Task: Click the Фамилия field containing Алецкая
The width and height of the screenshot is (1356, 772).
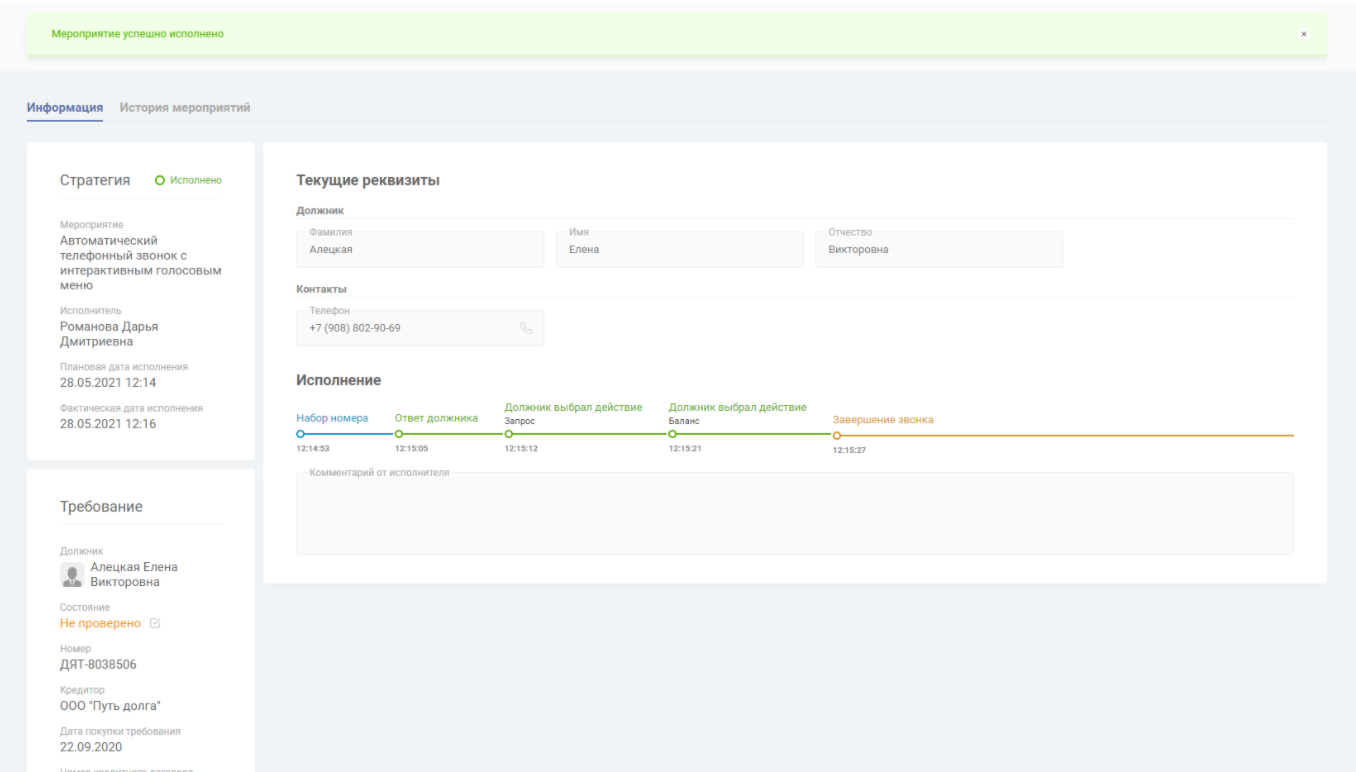Action: coord(420,250)
